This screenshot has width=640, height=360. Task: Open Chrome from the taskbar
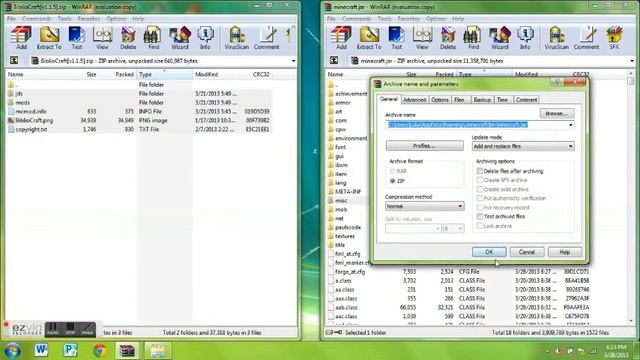(100, 350)
